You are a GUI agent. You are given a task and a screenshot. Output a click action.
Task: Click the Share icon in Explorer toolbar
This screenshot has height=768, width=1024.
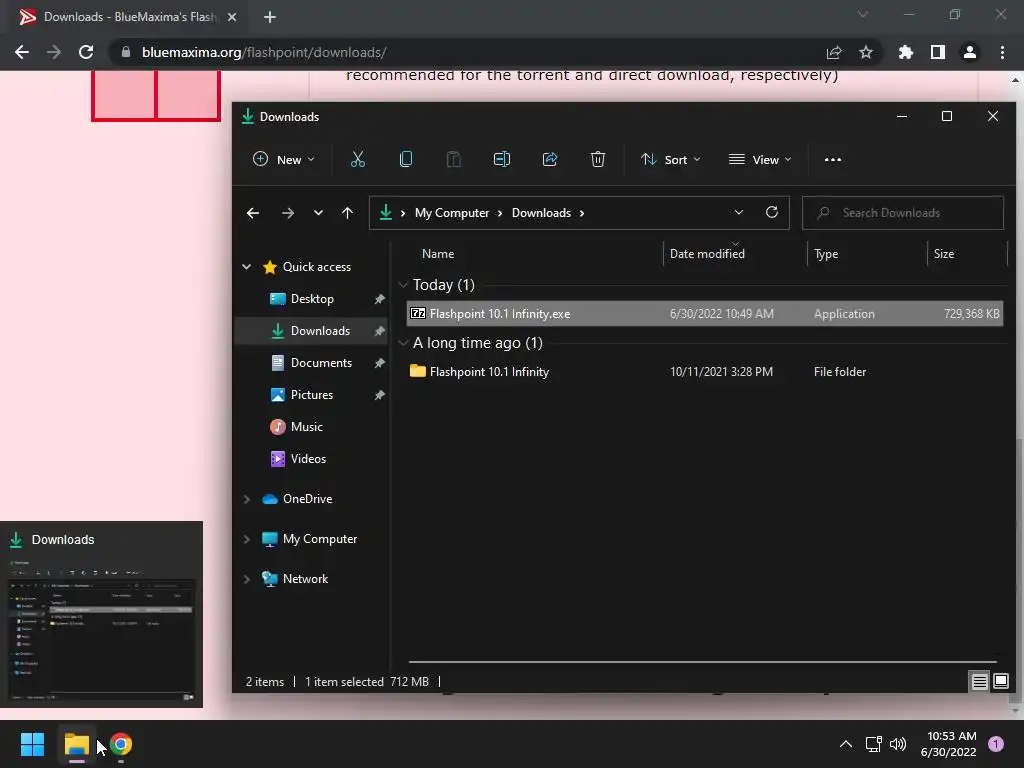550,159
